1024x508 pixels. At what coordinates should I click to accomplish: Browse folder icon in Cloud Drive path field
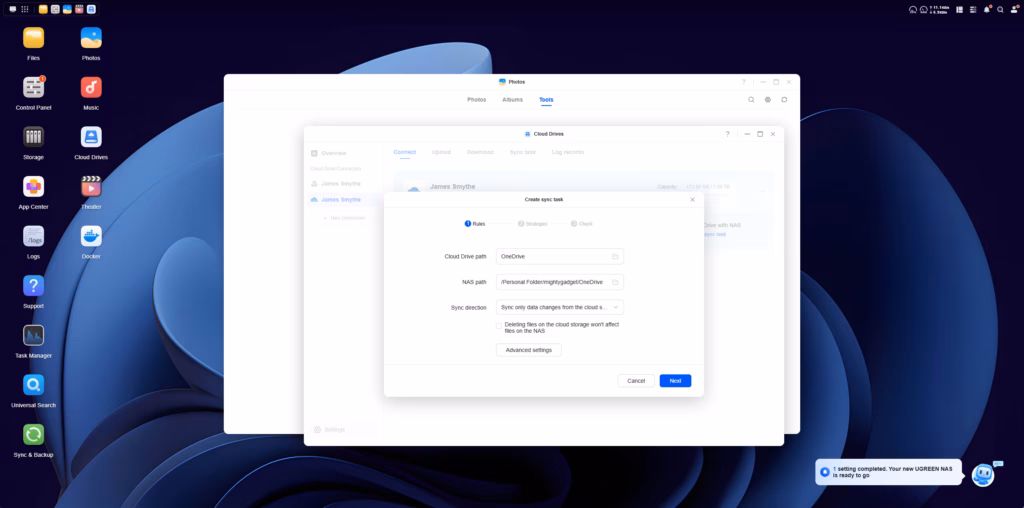615,256
